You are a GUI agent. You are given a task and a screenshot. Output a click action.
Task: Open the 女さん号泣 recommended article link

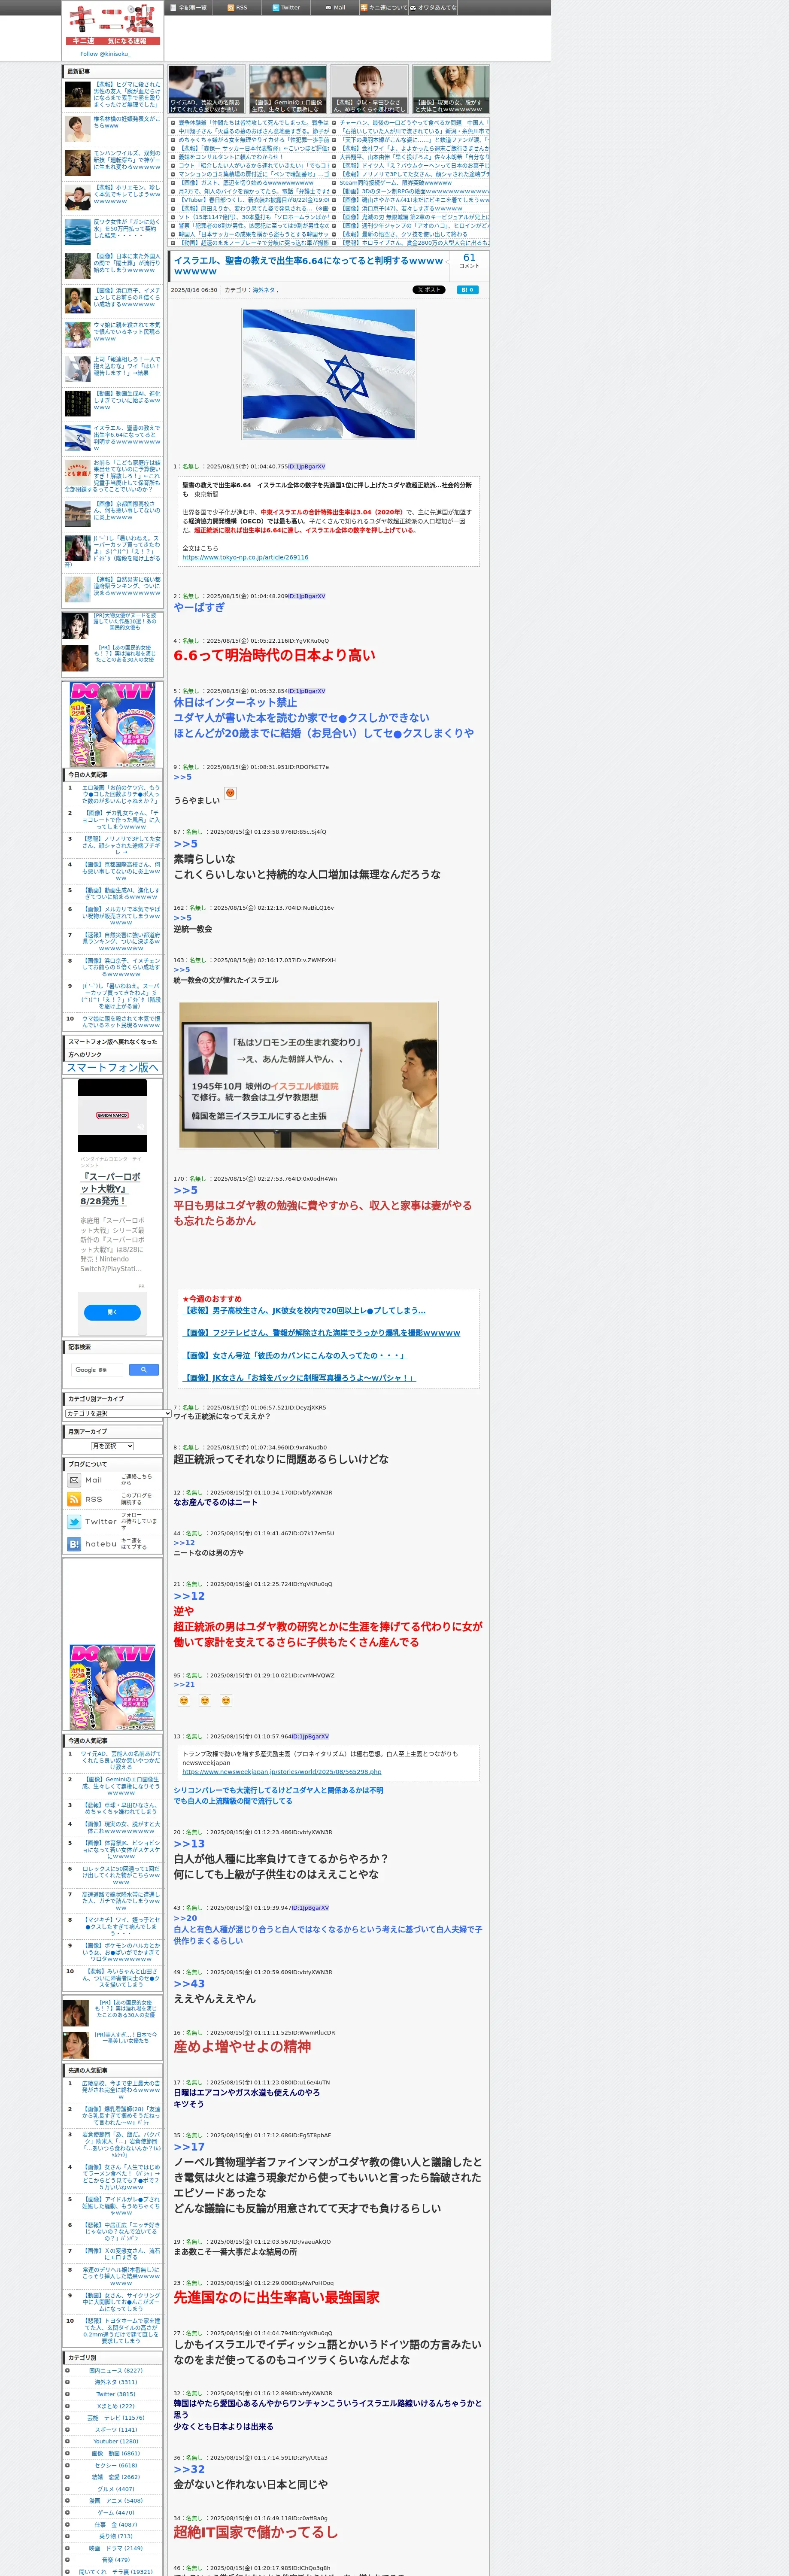(x=295, y=1355)
